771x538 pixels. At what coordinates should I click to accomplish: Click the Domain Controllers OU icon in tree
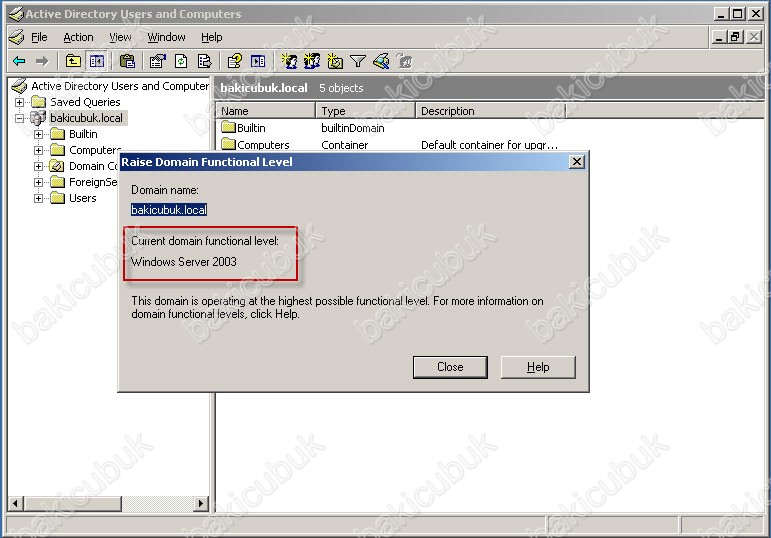57,166
